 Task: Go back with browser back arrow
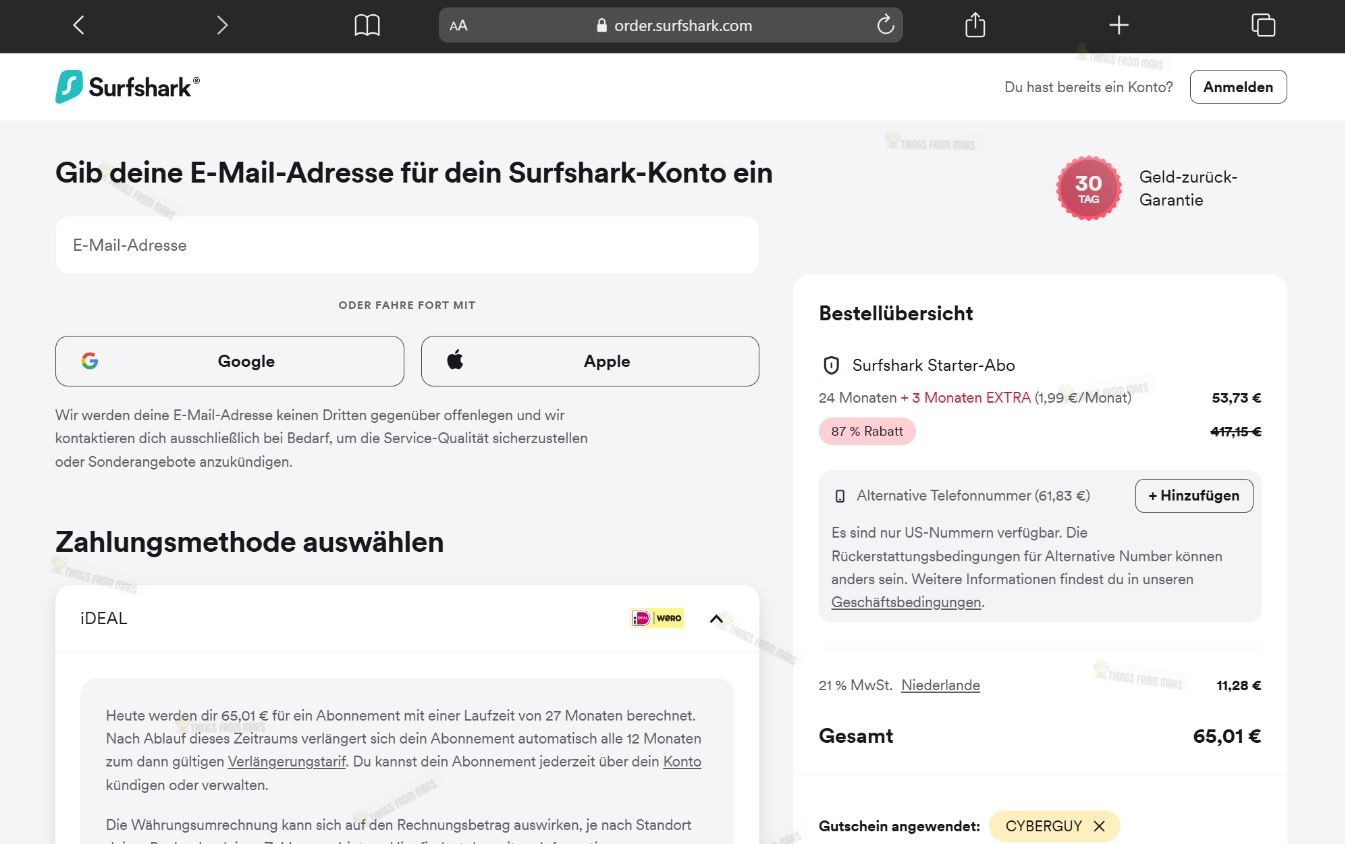[79, 25]
